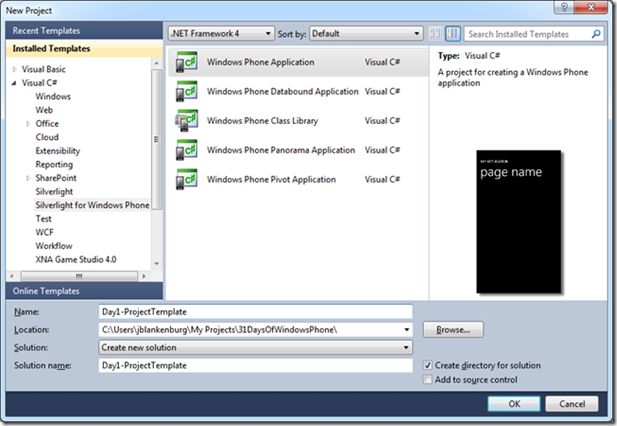Click Windows Phone Class Library text
This screenshot has width=617, height=426.
tap(262, 121)
